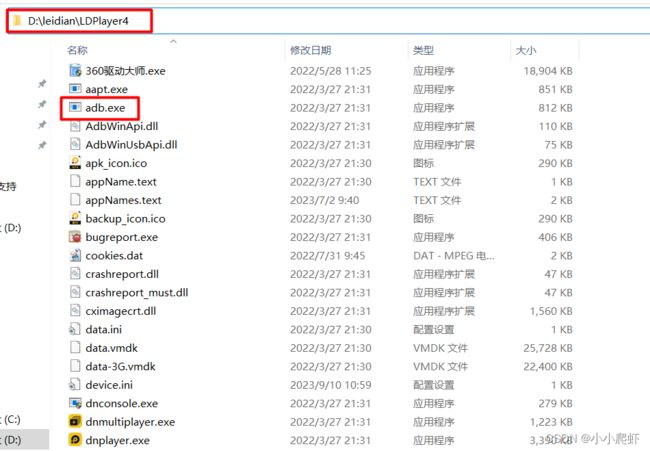Click the cookies.dat file icon
This screenshot has height=451, width=650.
point(75,255)
